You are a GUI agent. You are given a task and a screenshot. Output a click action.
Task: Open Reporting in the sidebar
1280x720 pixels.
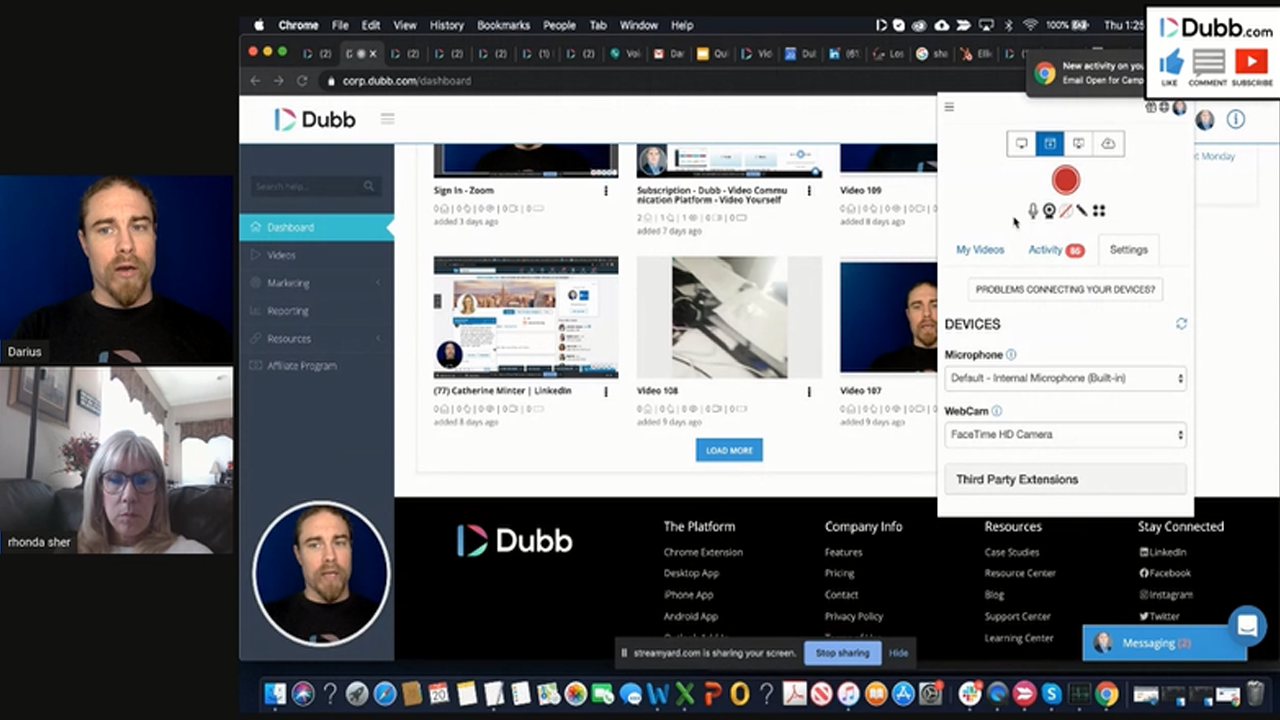click(317, 311)
